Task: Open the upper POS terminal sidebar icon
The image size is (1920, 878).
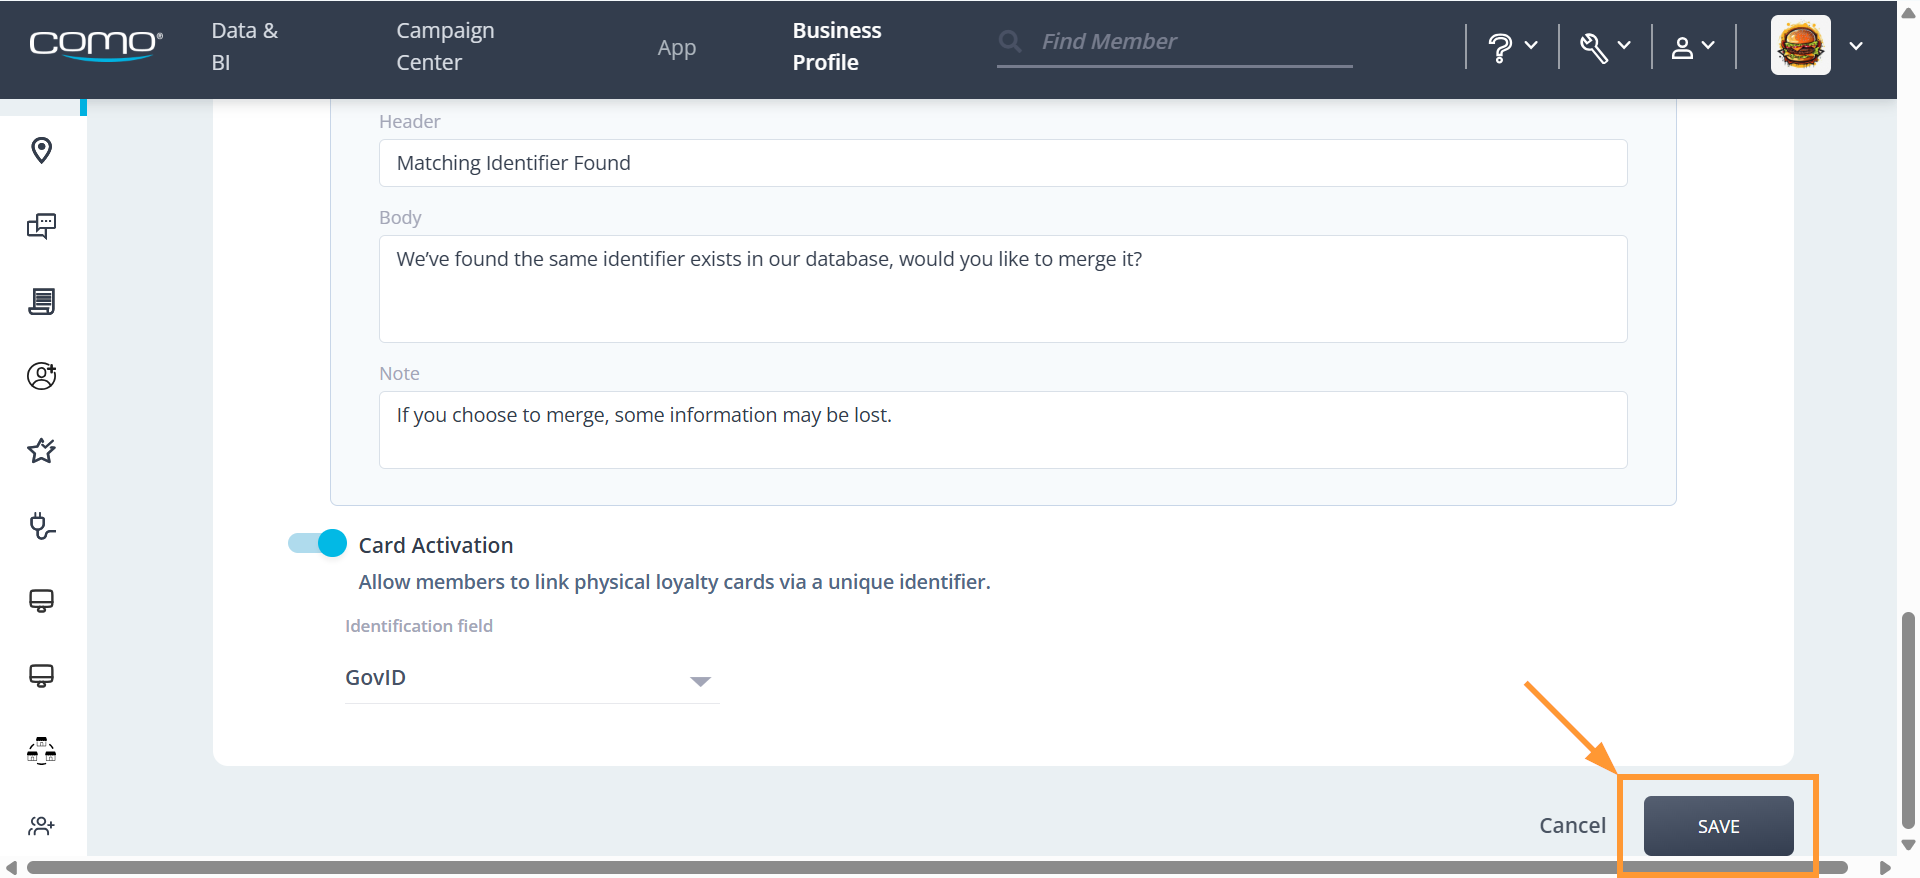Action: click(41, 601)
